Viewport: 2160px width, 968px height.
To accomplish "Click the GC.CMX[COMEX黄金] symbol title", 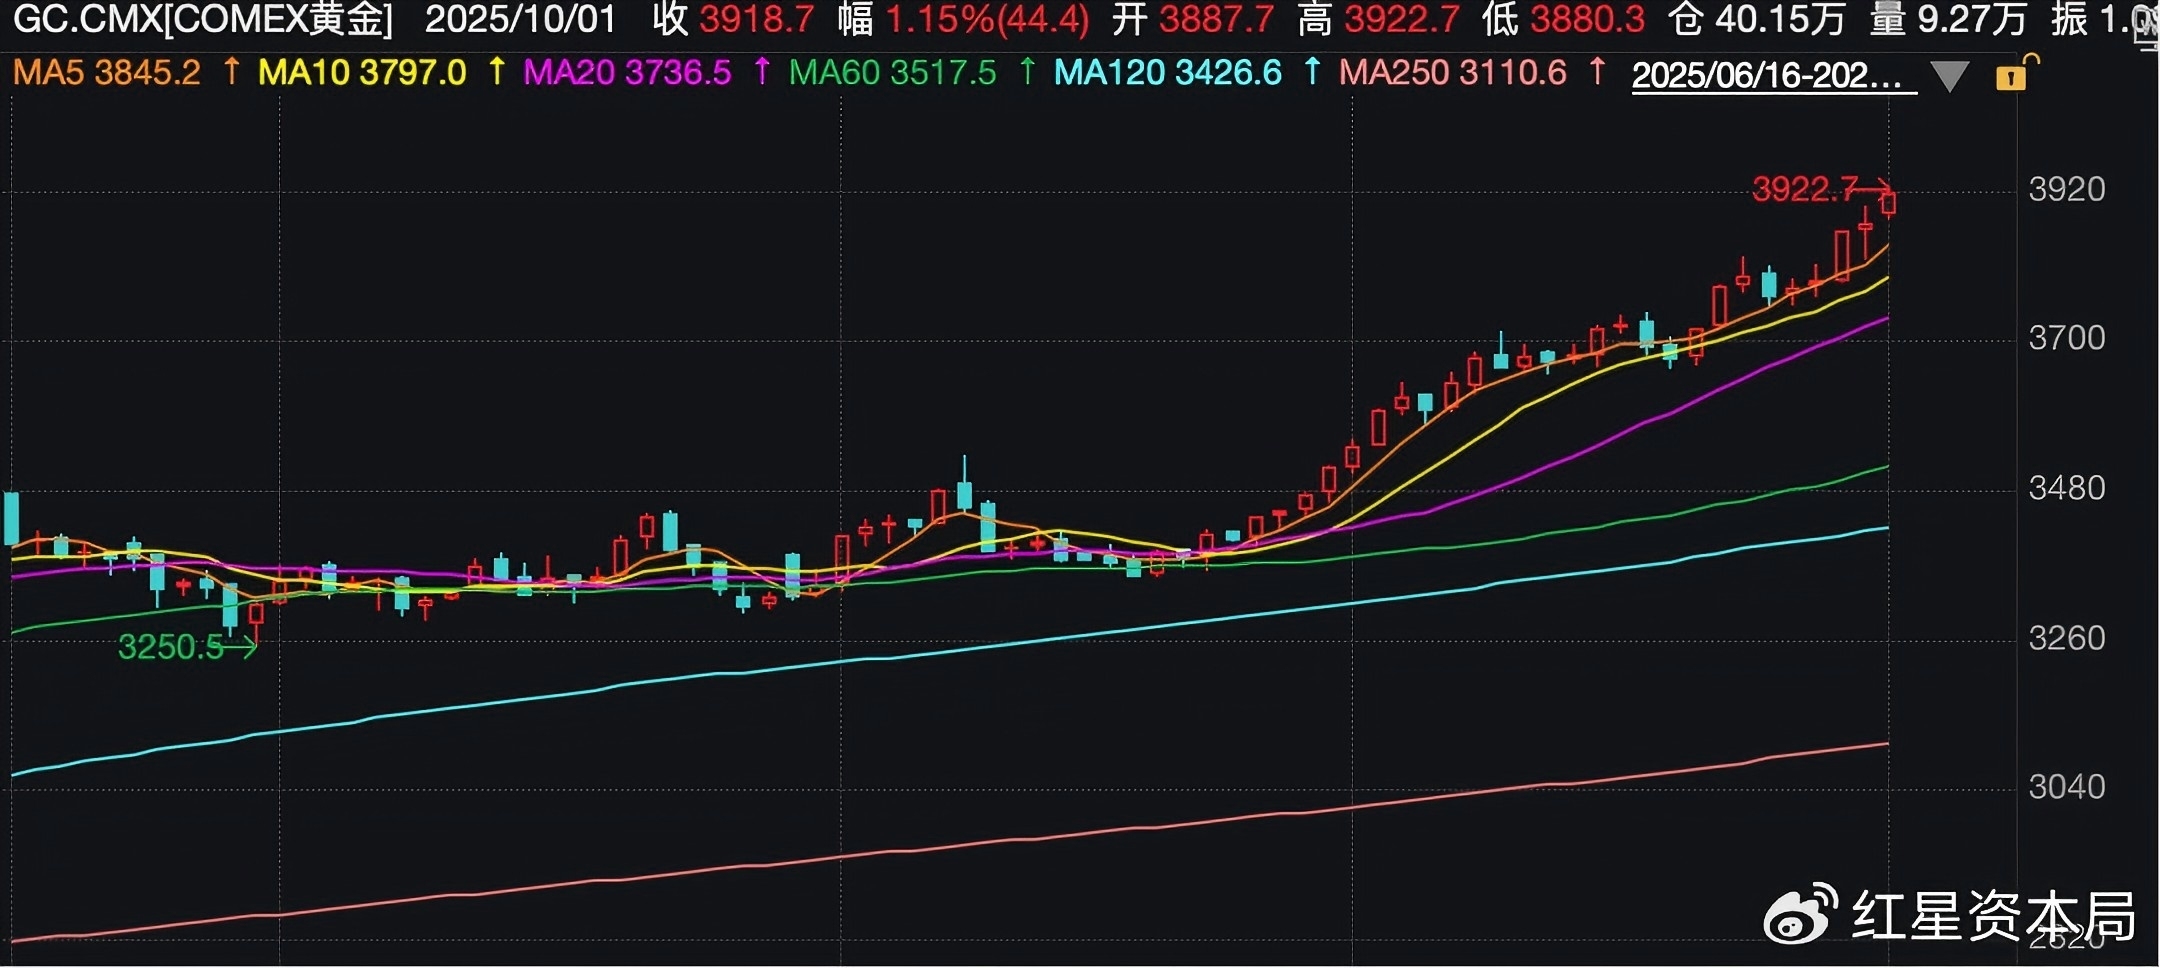I will [x=203, y=20].
